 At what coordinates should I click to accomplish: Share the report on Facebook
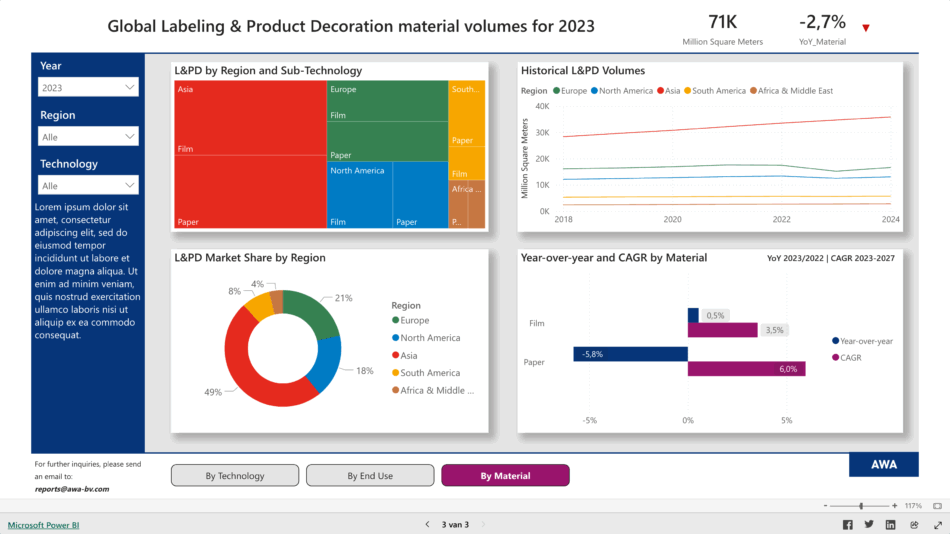(848, 524)
